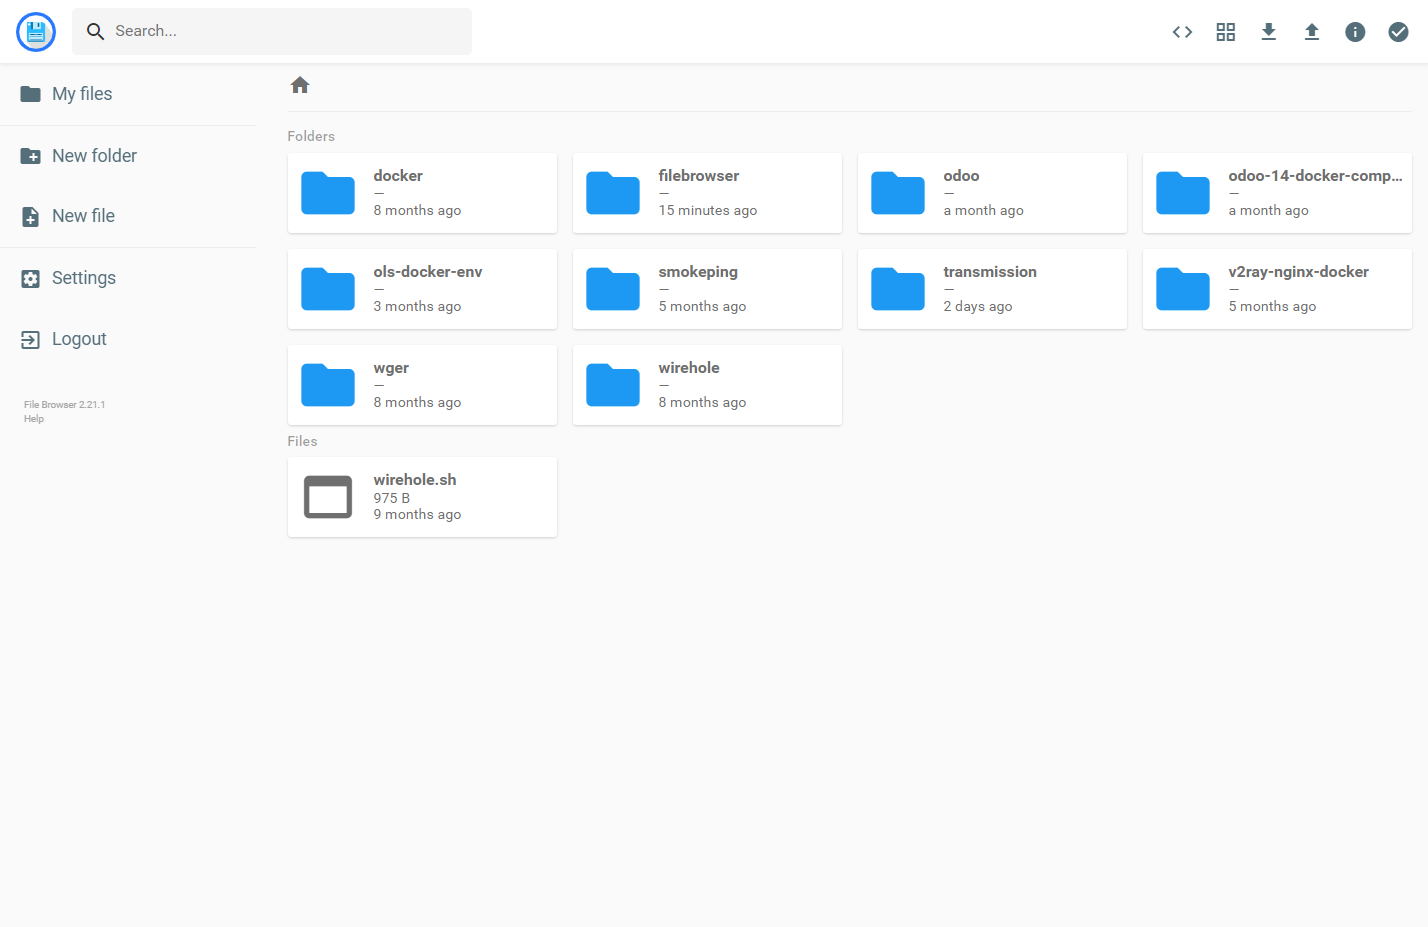Click the select-multiple checkmark icon
This screenshot has width=1428, height=927.
pos(1398,32)
